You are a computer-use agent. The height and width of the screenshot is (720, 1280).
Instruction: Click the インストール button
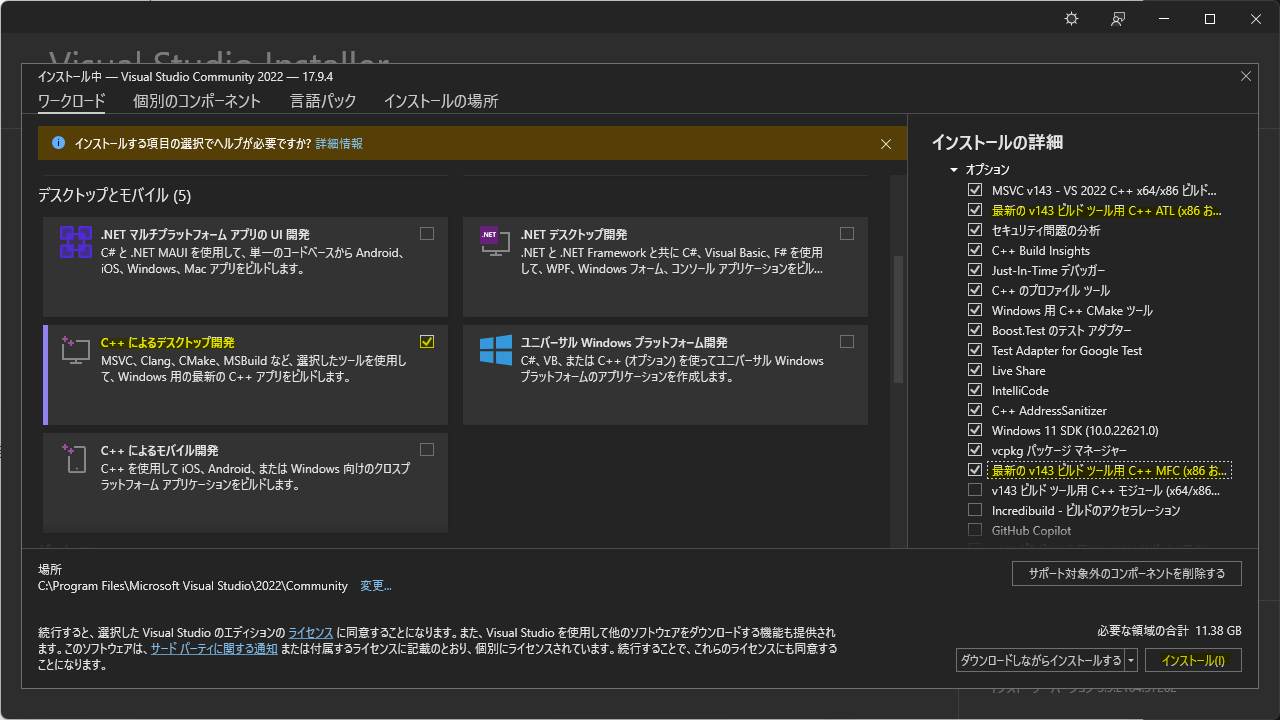pos(1193,660)
